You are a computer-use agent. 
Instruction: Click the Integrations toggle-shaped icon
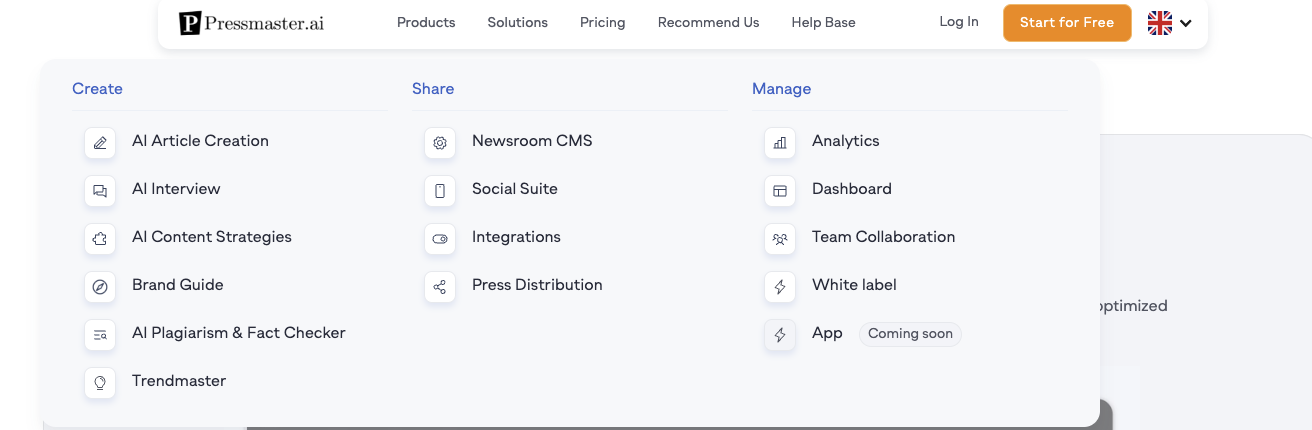[x=440, y=239]
